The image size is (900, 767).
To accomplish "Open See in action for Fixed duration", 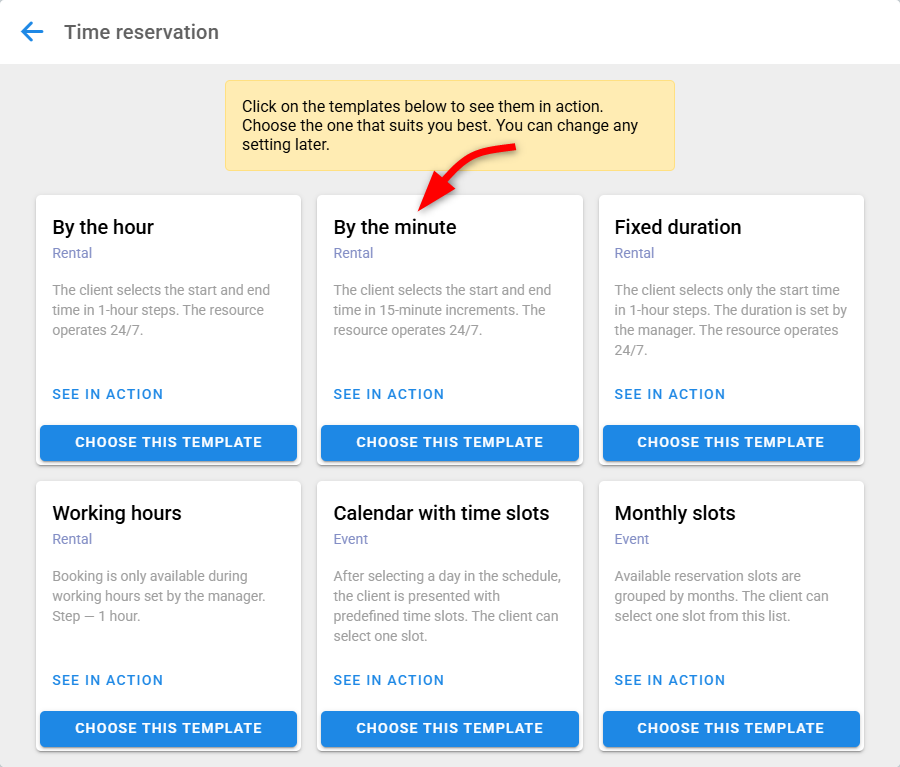I will [x=669, y=394].
